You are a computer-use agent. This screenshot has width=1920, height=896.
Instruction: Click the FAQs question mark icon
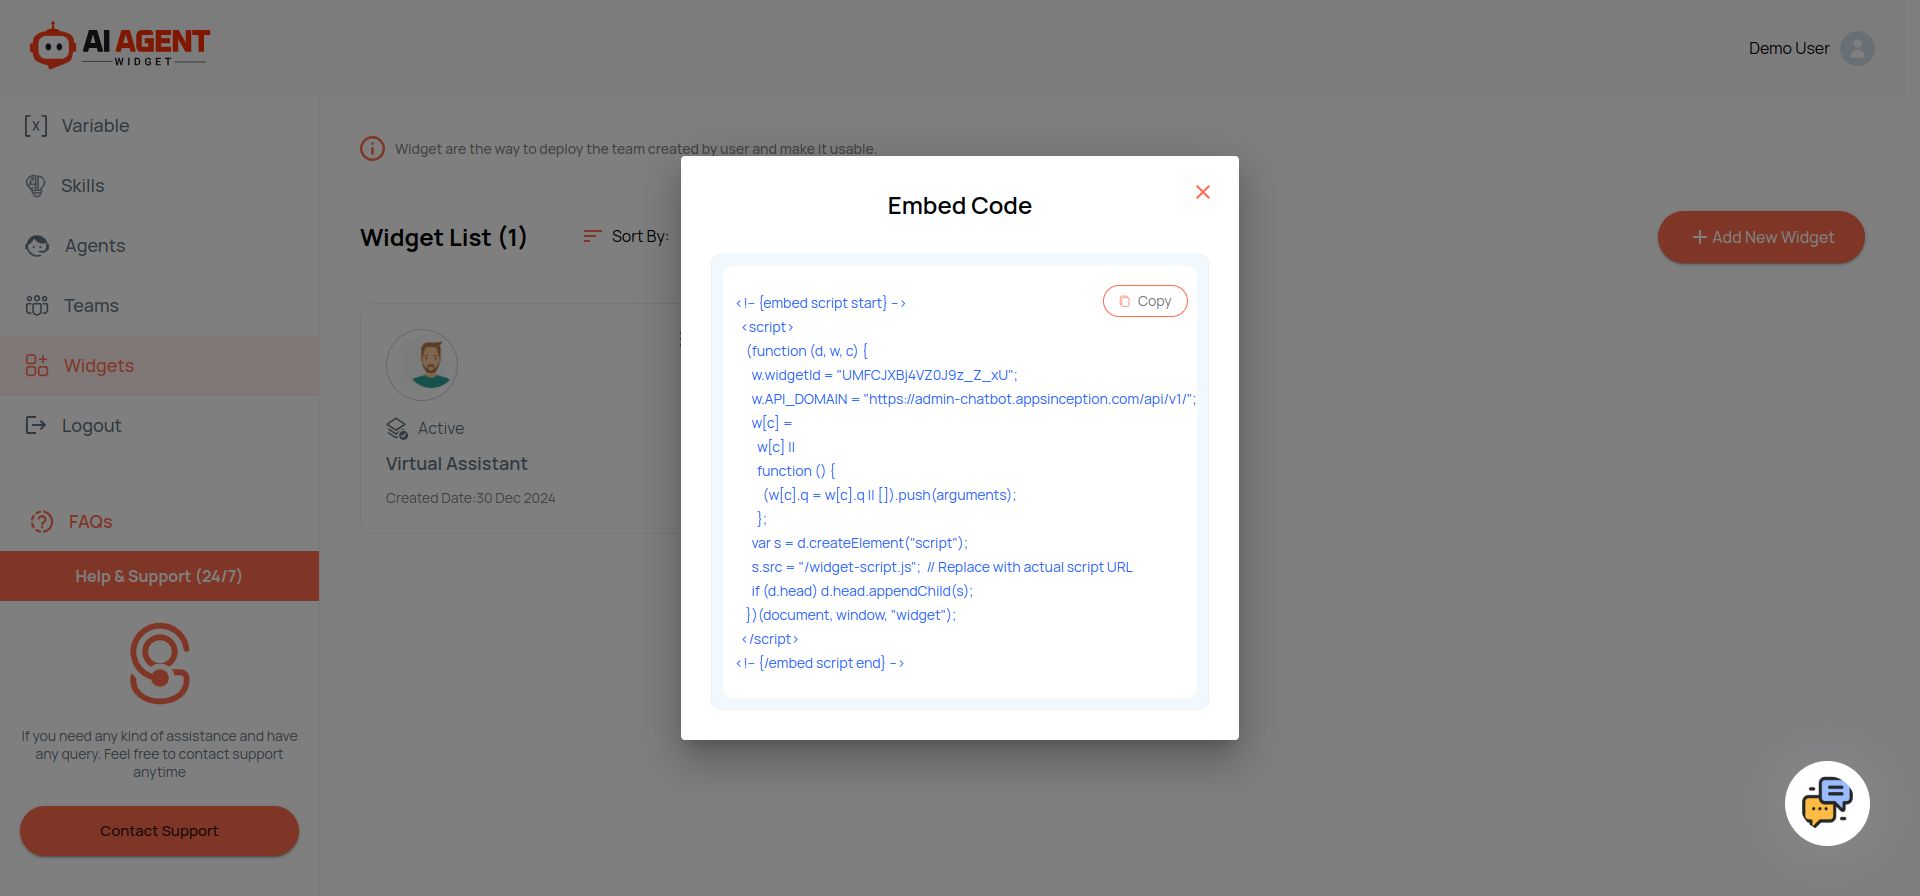42,522
